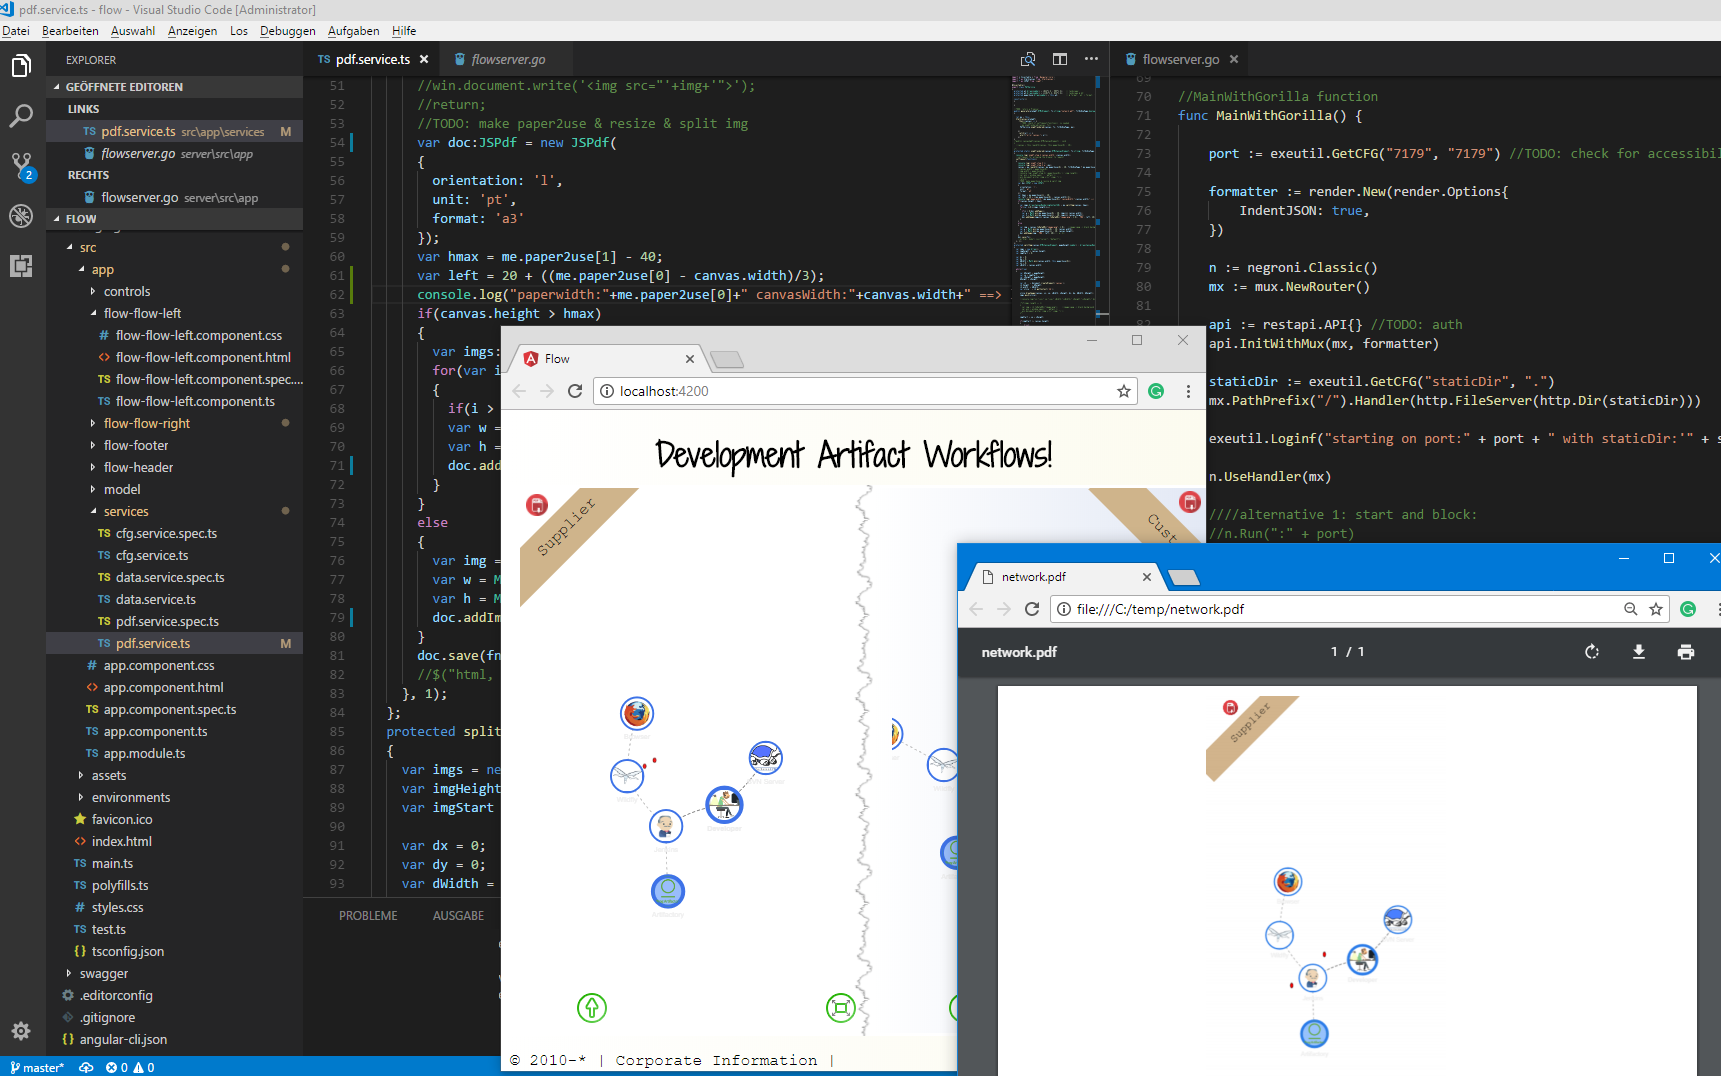Open Source Control view with badge 2
This screenshot has height=1076, width=1721.
point(21,166)
